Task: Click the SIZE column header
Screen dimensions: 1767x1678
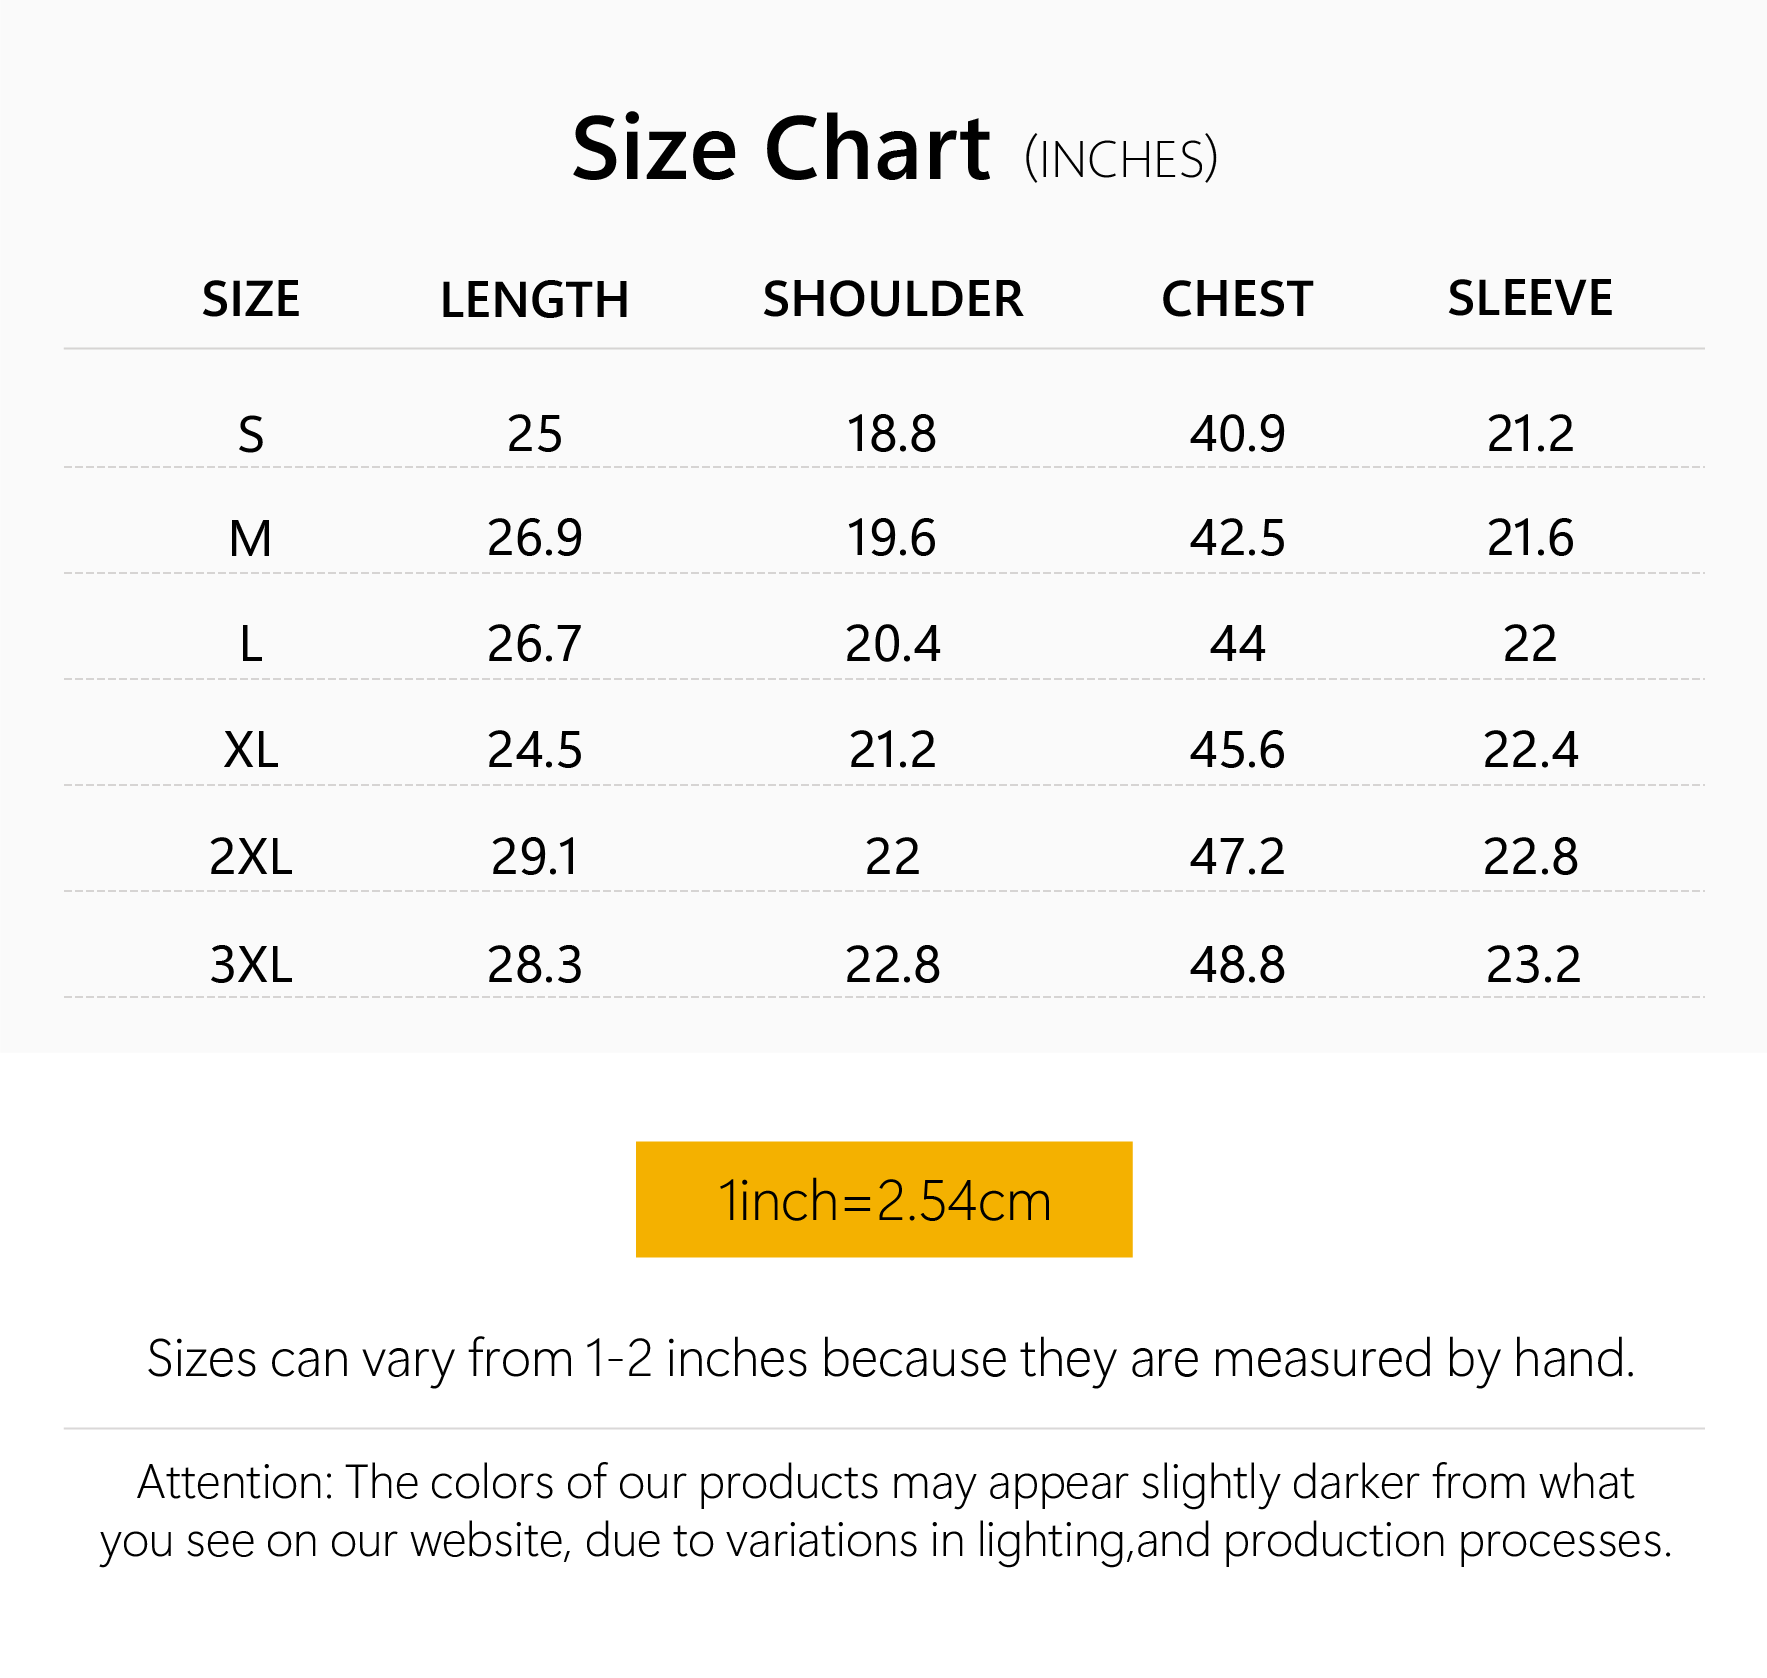Action: (250, 299)
